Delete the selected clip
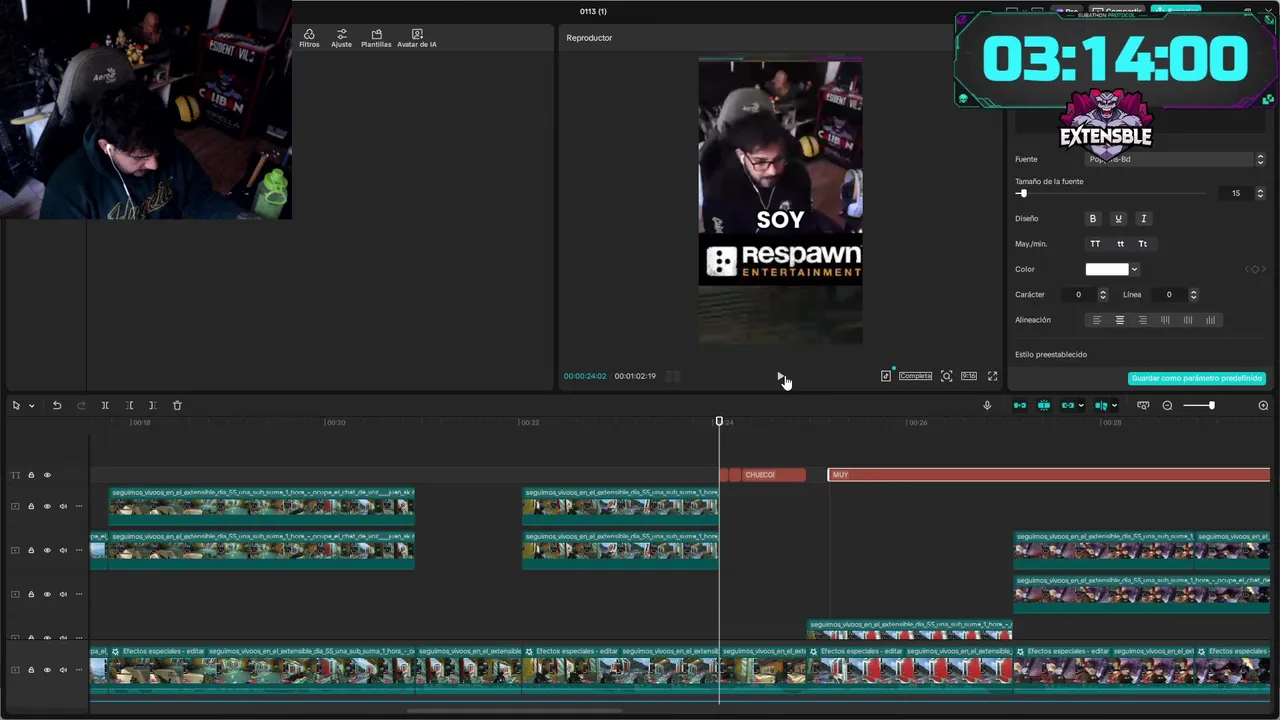Screen dimensions: 1280x720 [177, 405]
